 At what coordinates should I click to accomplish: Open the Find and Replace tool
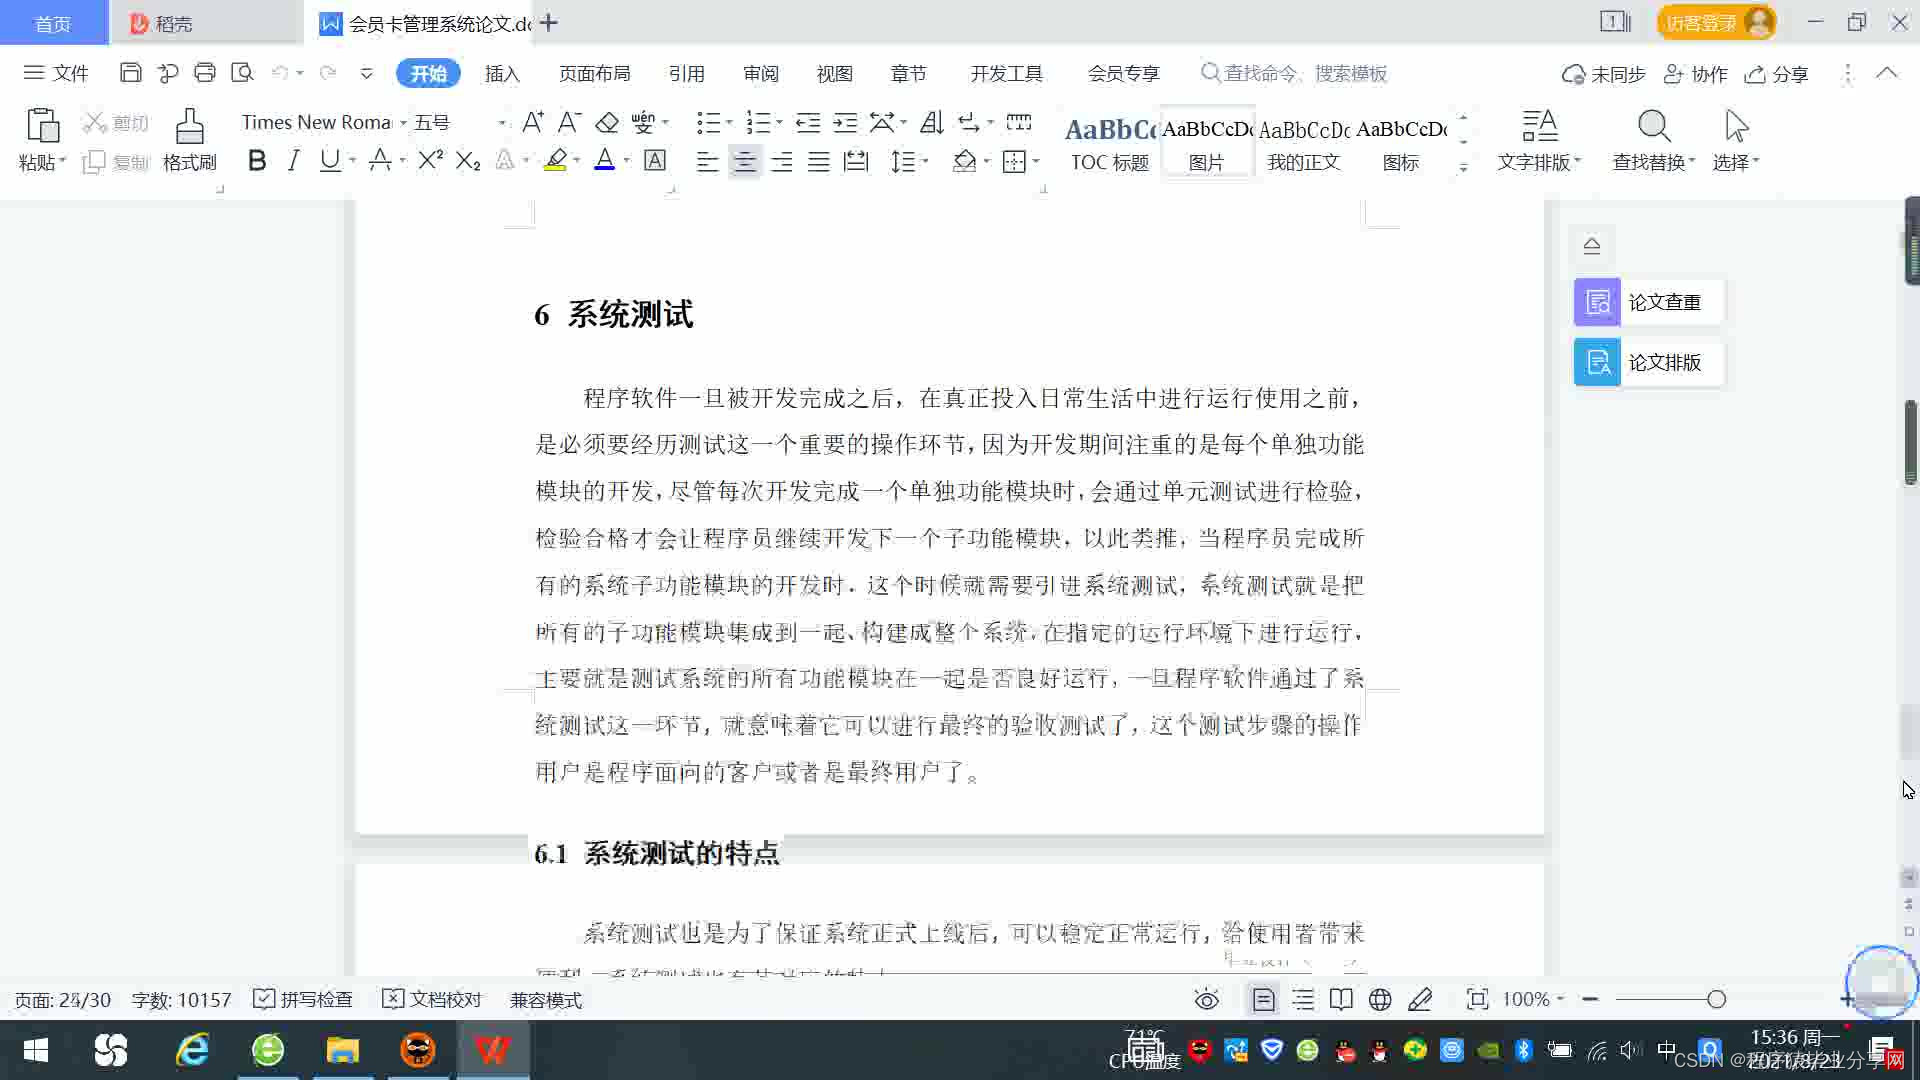(1653, 127)
